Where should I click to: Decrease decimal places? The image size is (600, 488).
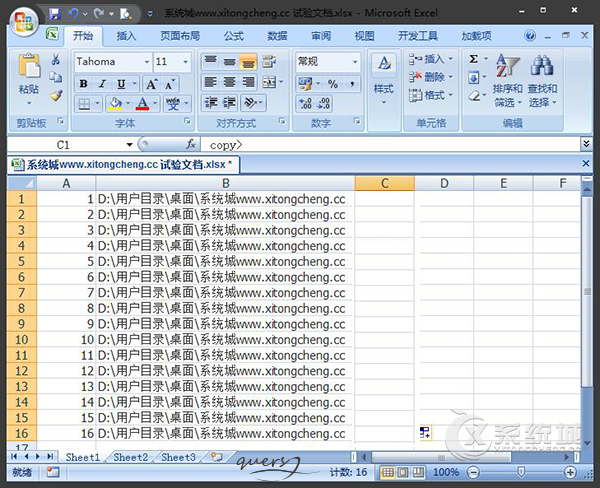coord(324,103)
